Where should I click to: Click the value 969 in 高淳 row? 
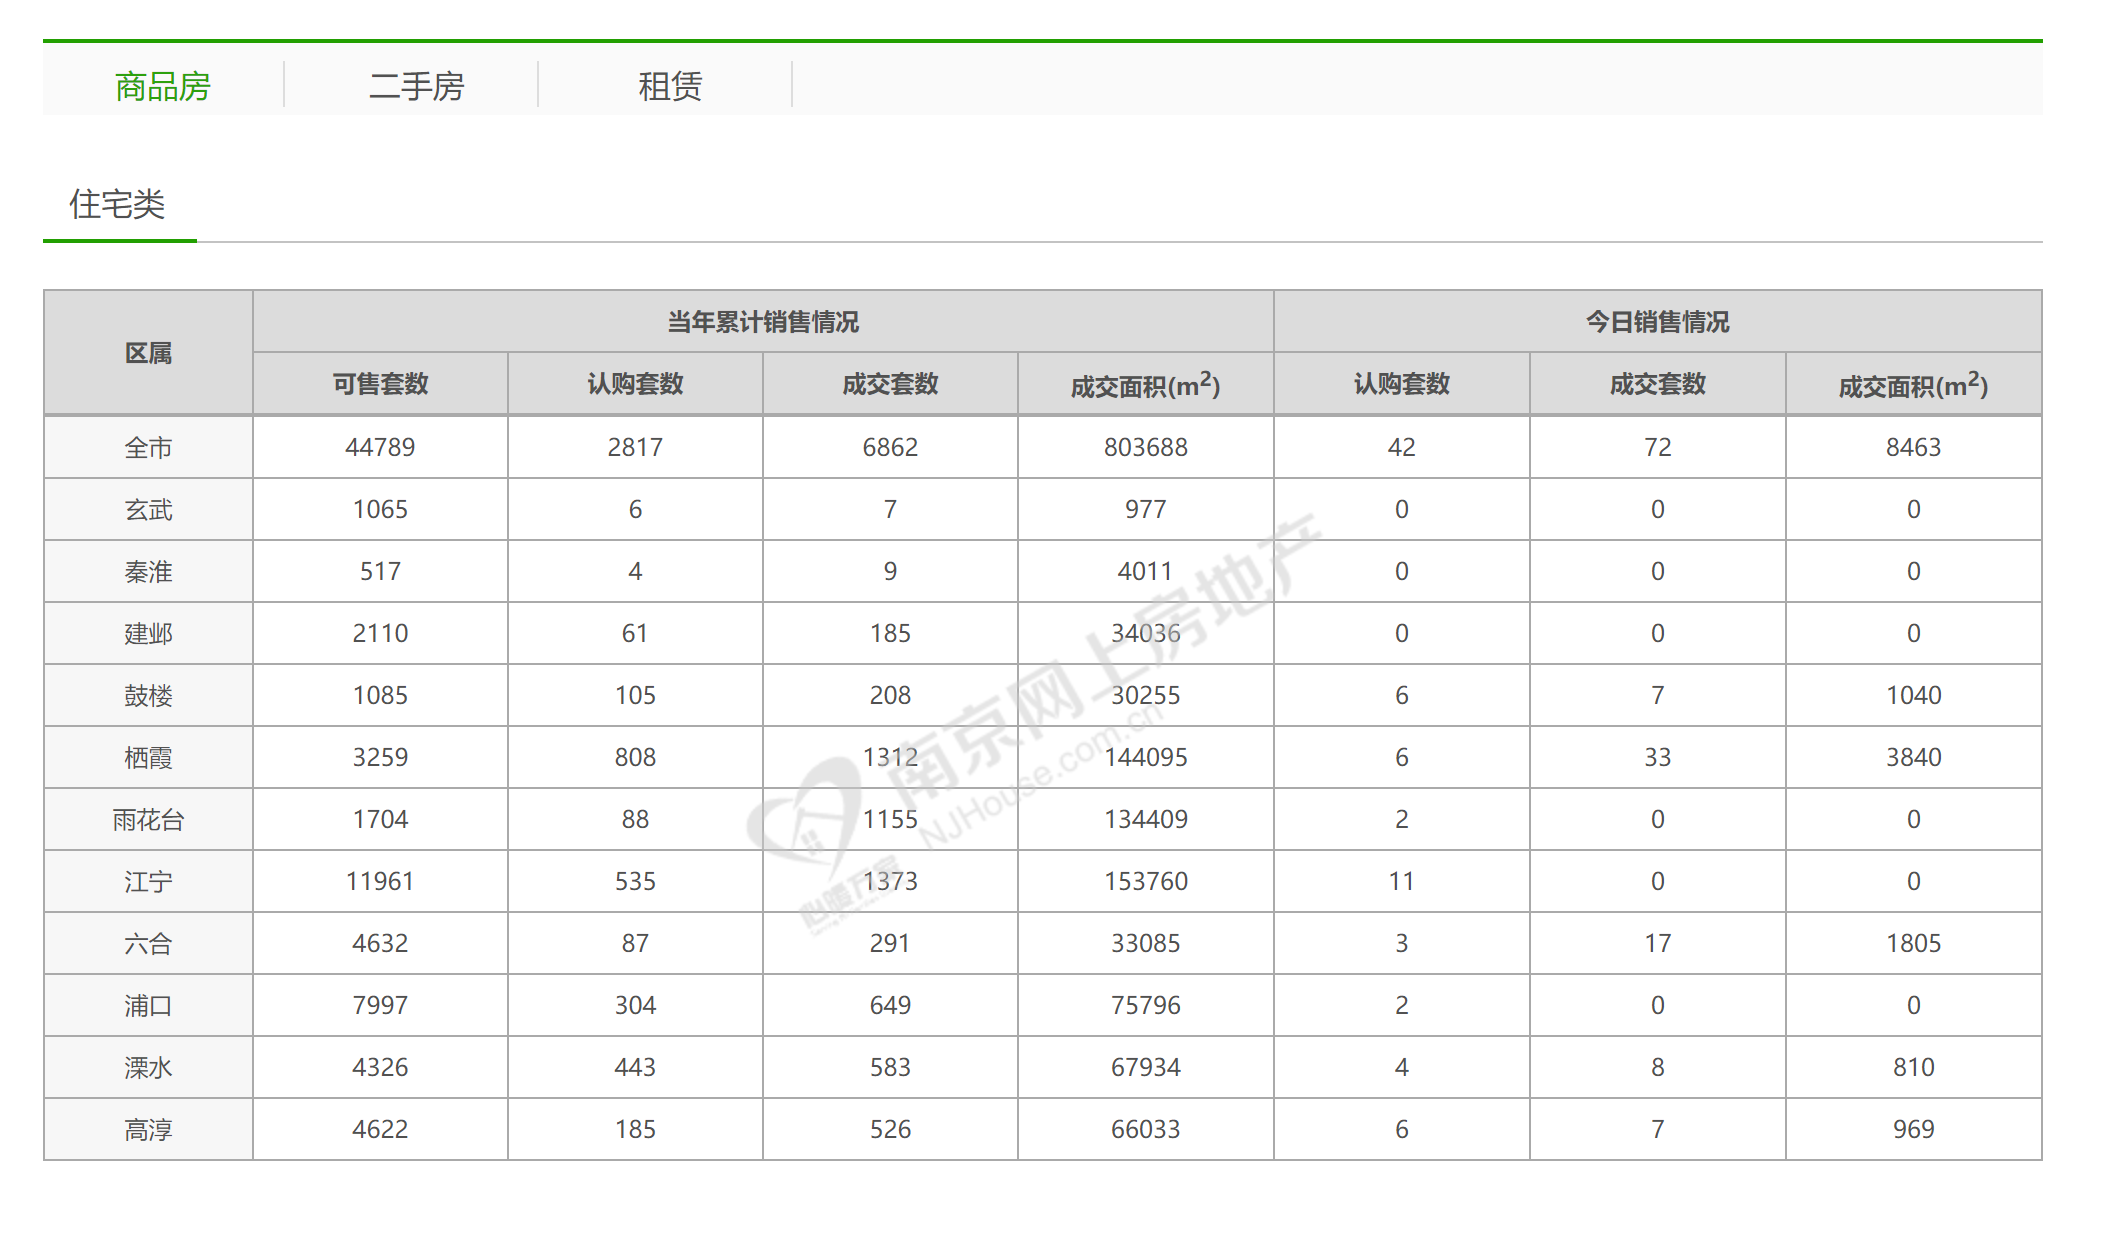click(1913, 1129)
